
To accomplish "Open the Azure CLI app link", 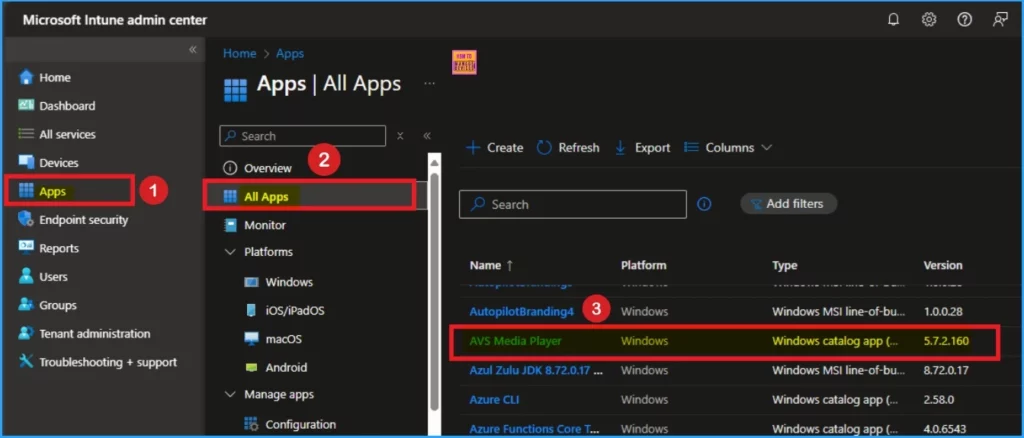I will [494, 399].
